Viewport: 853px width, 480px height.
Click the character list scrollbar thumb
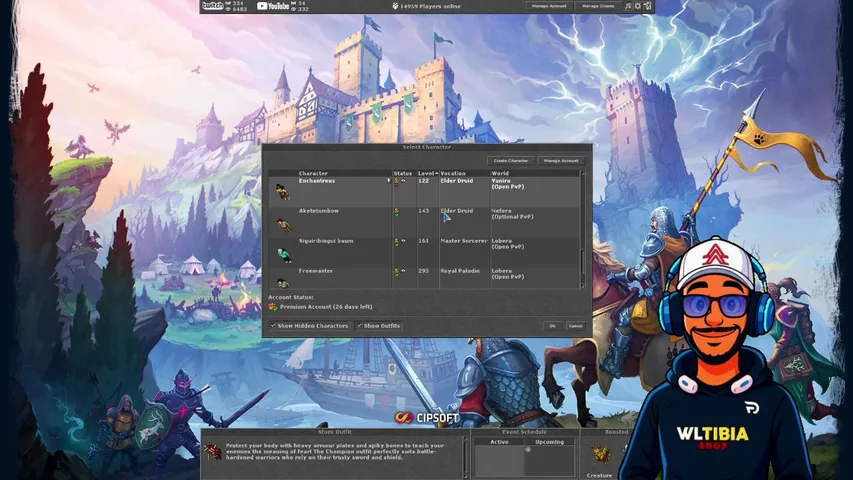click(583, 261)
